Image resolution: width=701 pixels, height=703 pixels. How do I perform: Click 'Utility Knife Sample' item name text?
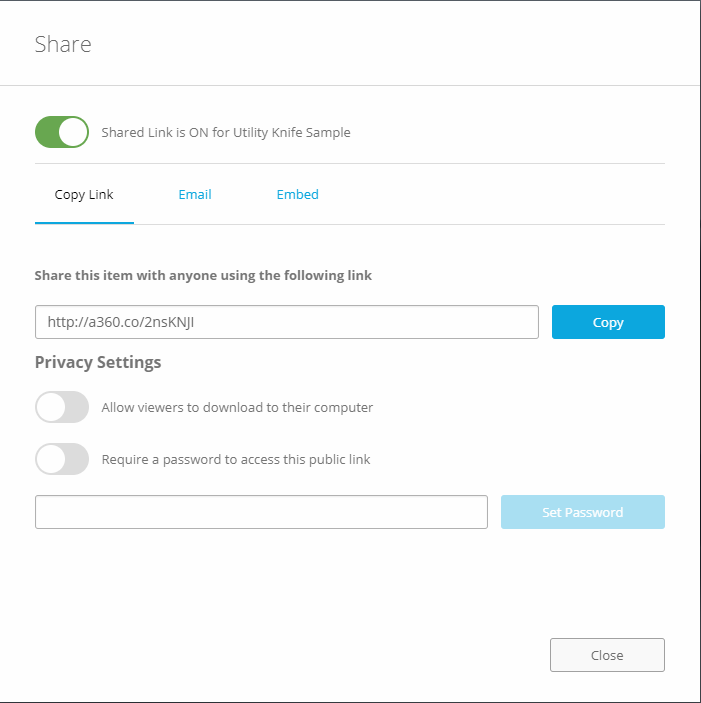point(292,132)
